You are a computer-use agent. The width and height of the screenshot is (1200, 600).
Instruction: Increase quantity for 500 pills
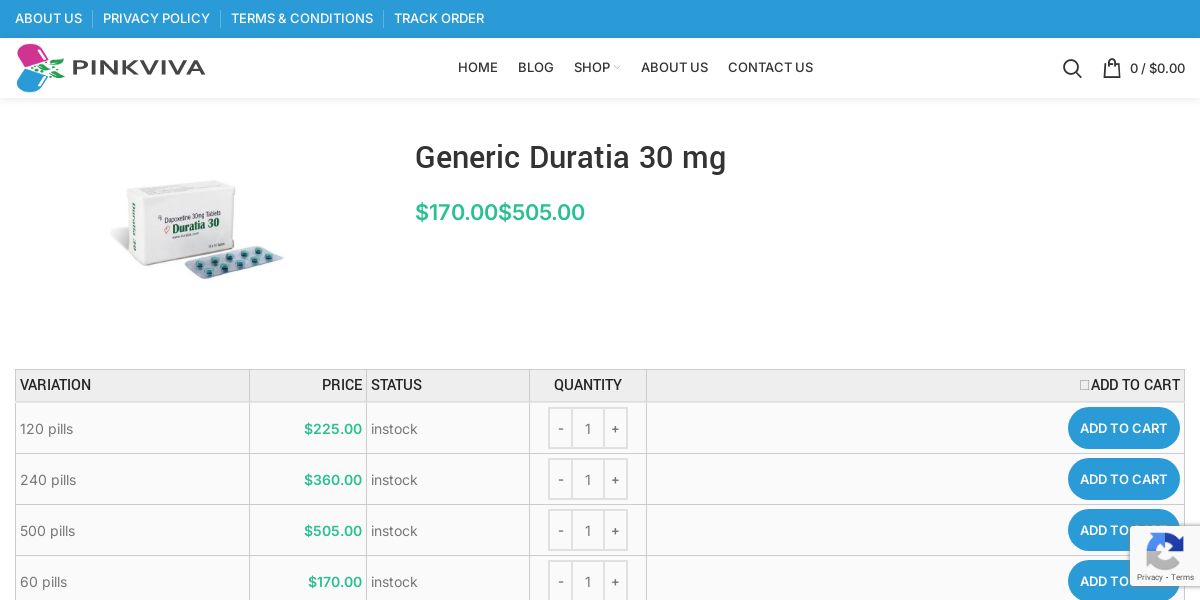615,530
